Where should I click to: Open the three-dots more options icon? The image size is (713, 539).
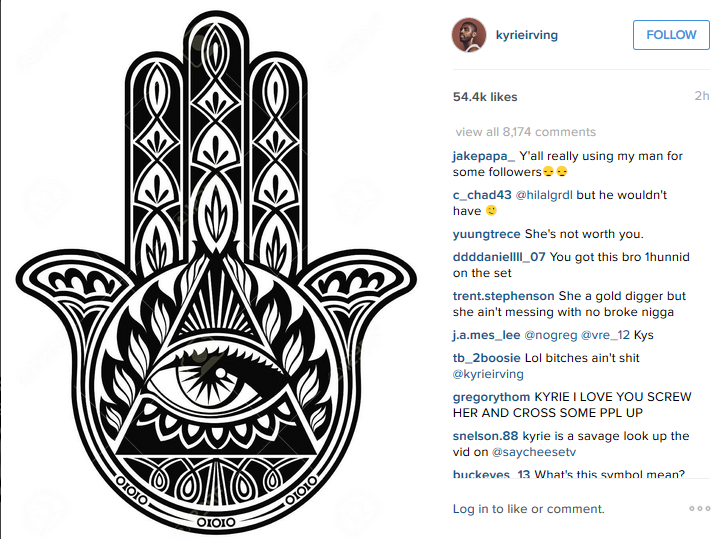698,509
